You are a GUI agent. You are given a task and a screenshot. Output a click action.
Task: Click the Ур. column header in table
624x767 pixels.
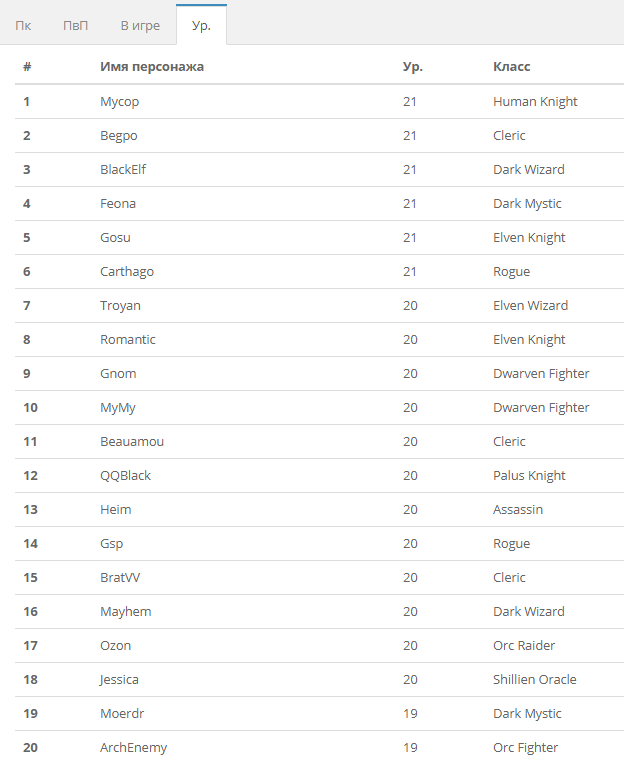pos(412,67)
